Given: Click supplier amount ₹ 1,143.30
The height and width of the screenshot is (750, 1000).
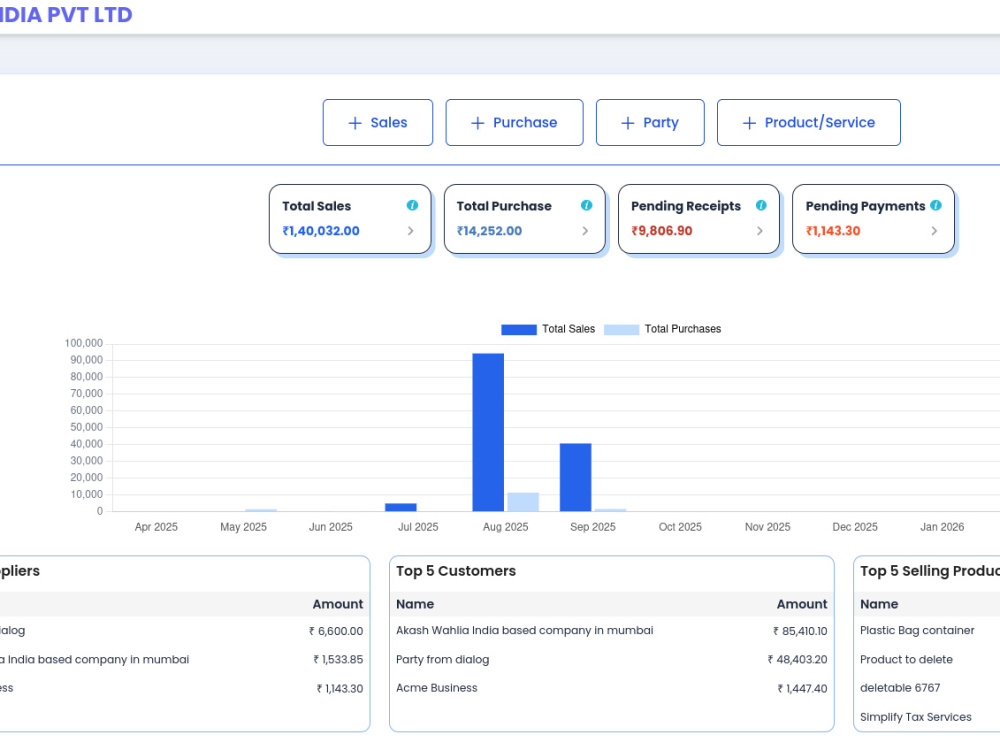Looking at the screenshot, I should 340,689.
